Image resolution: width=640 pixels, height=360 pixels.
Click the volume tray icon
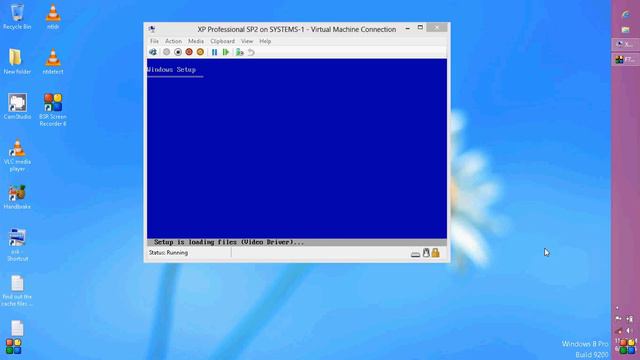(x=630, y=331)
